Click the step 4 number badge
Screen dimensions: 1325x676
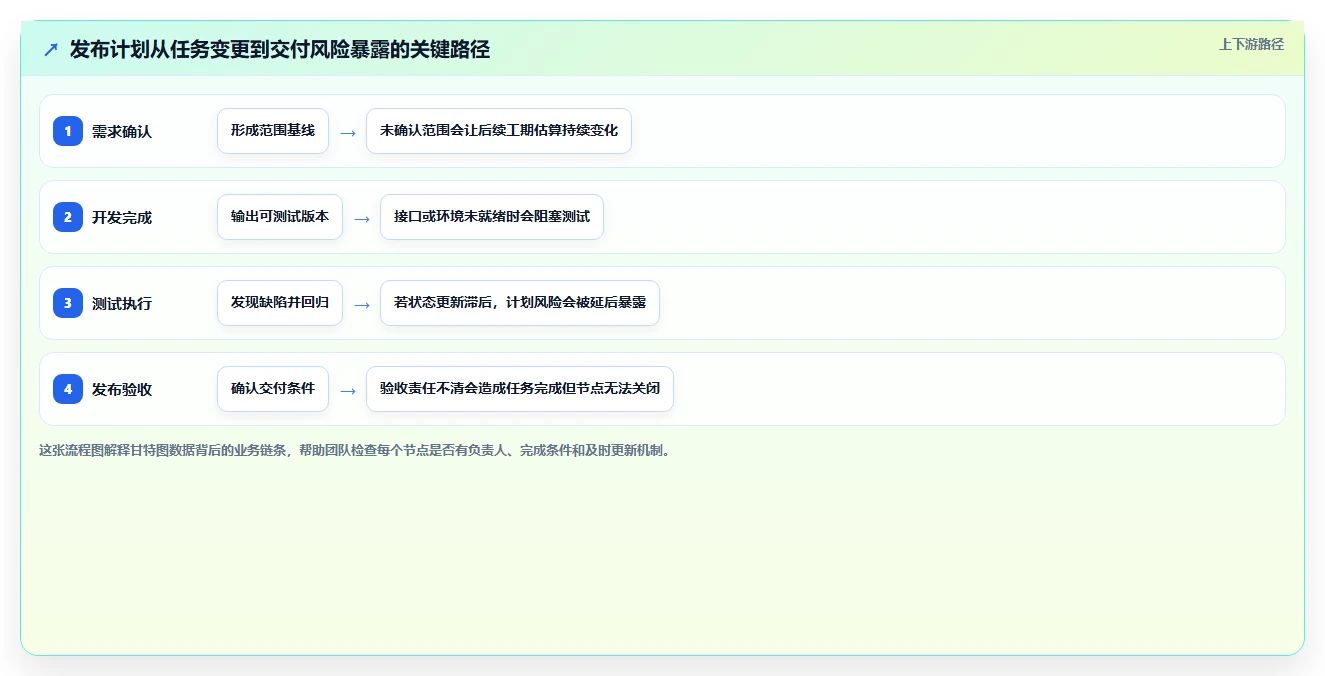click(x=68, y=389)
